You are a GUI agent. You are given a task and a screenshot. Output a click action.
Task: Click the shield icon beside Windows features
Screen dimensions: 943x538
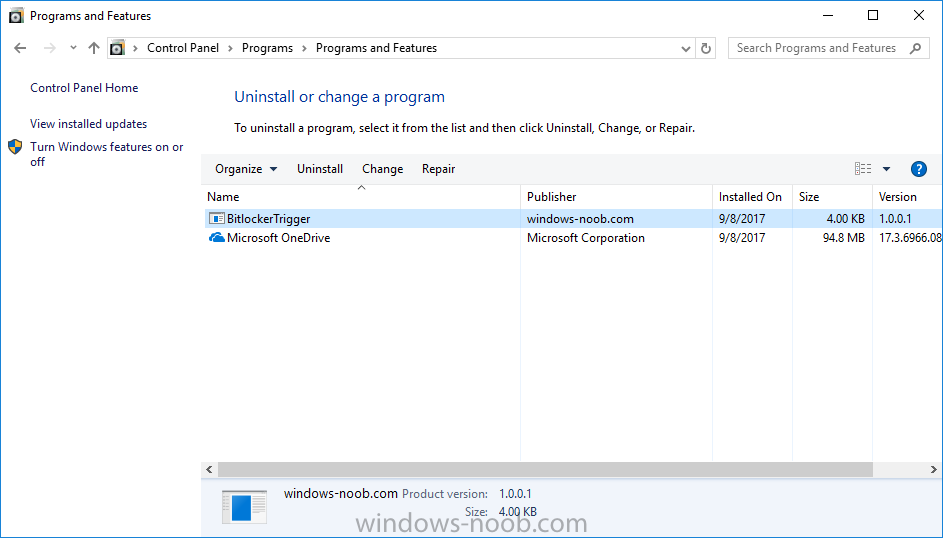[x=15, y=147]
